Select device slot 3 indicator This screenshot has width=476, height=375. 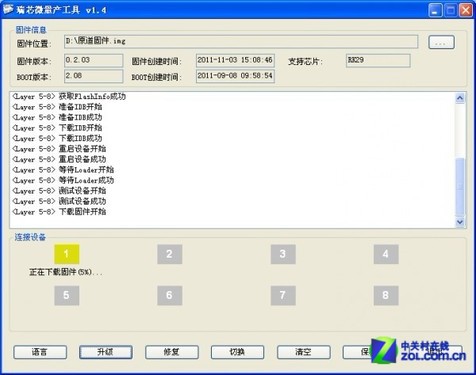click(283, 254)
